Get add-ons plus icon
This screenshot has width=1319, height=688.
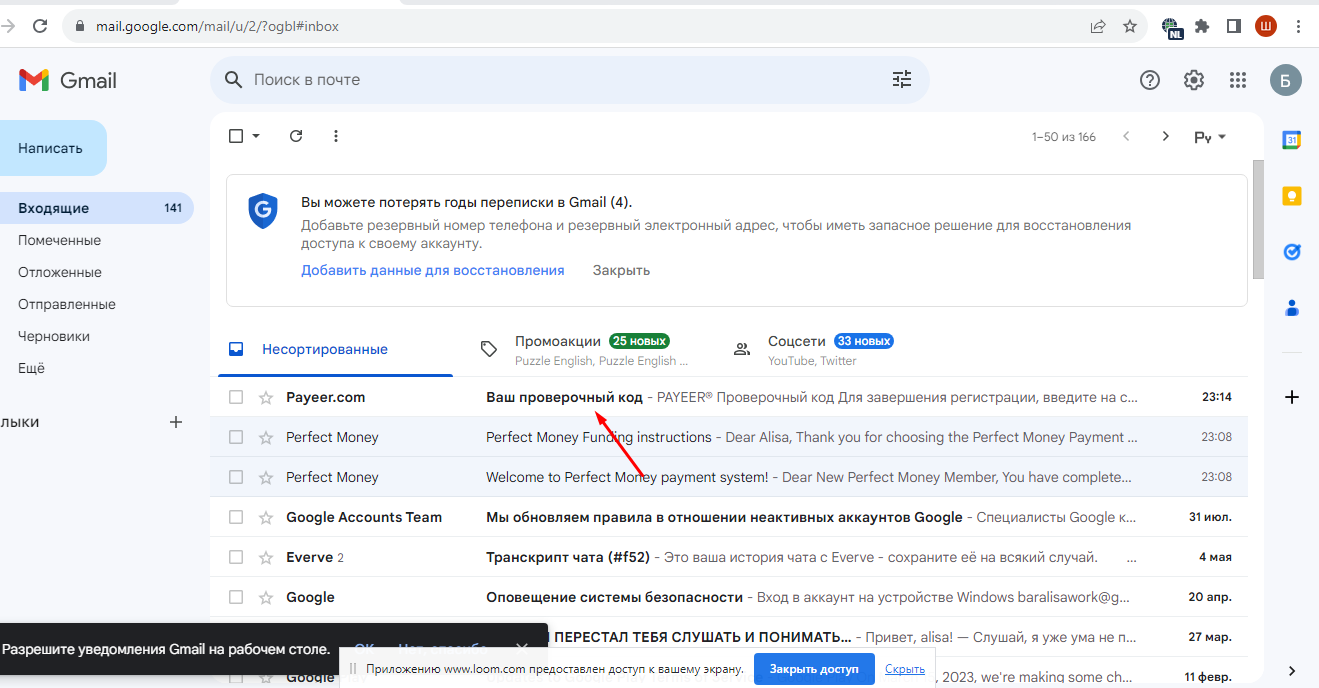[x=1291, y=397]
